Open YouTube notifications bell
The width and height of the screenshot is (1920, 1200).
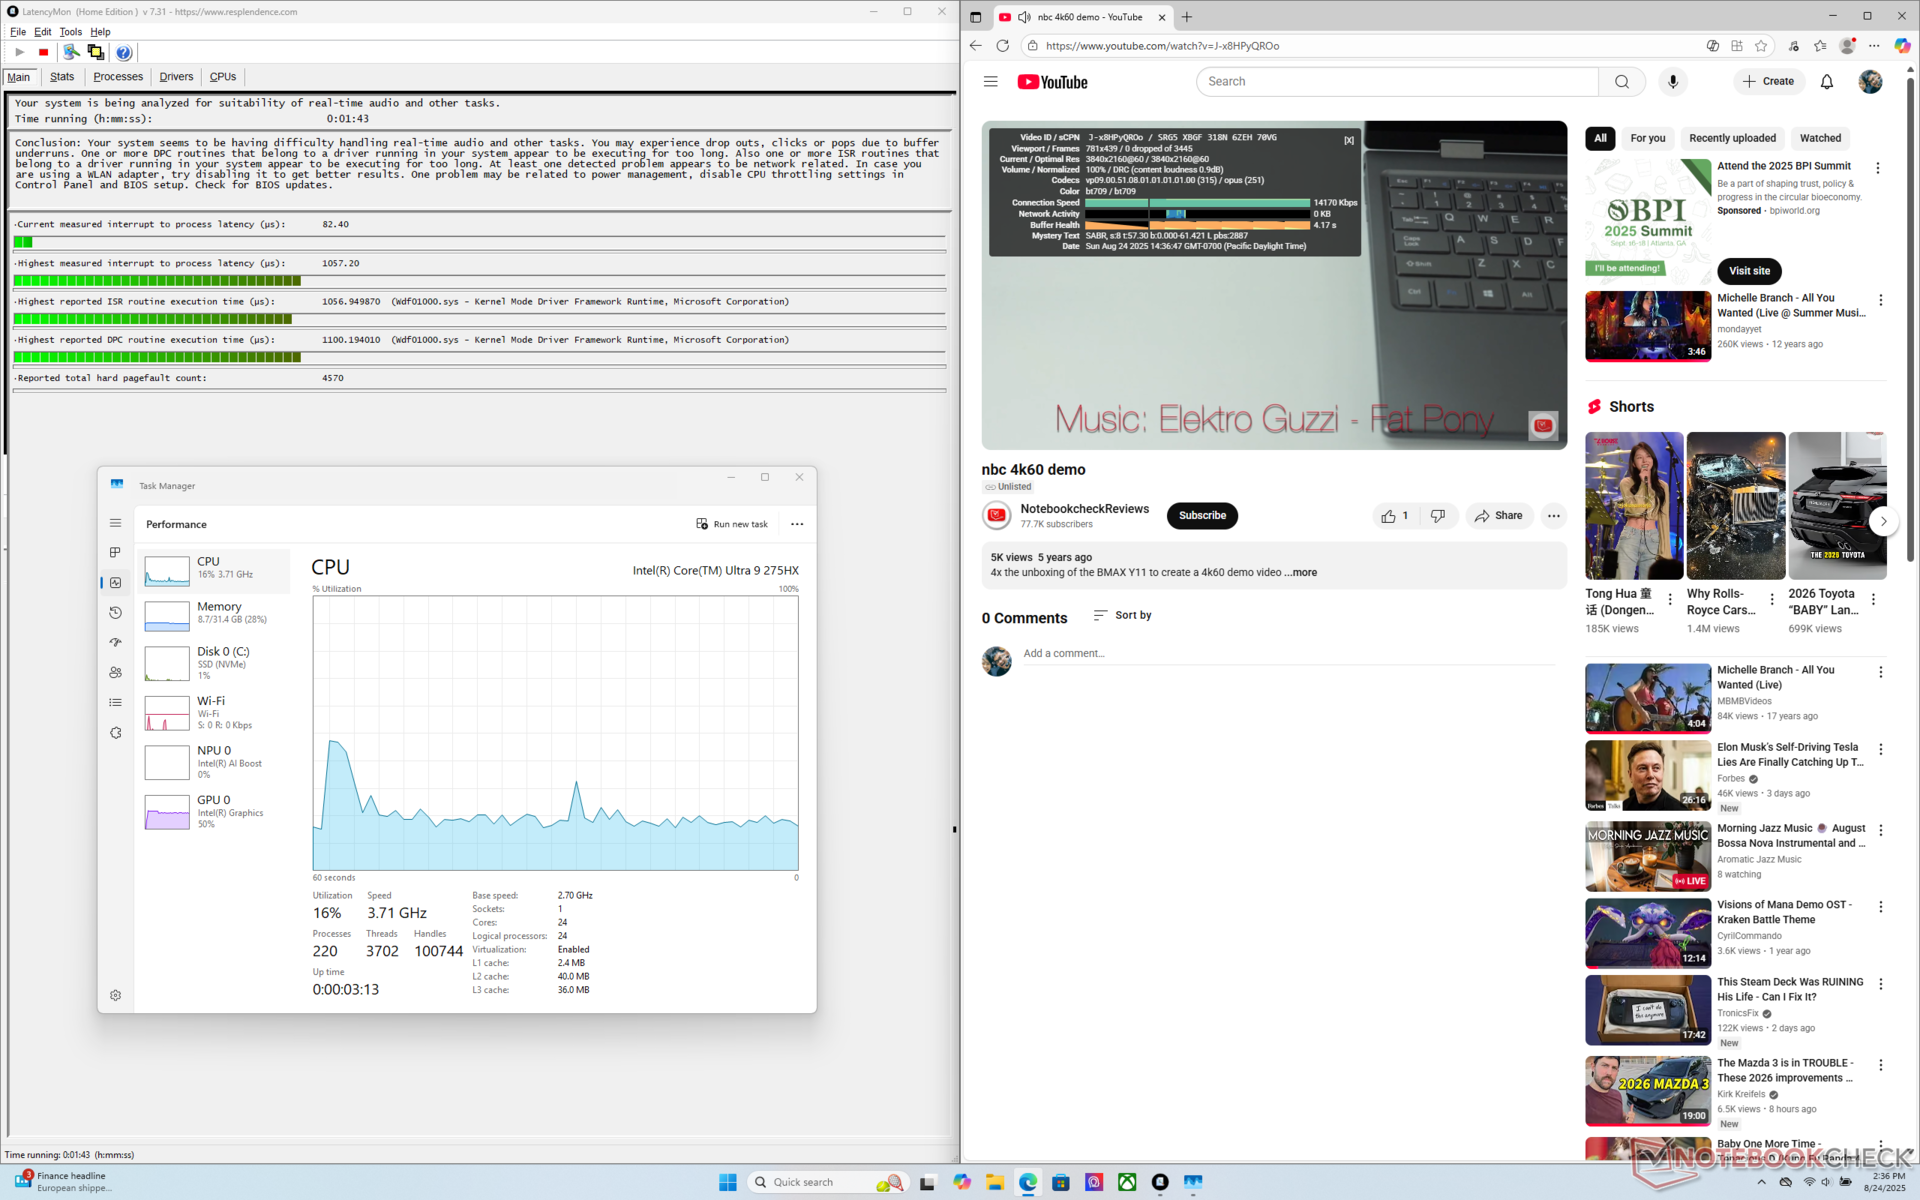[x=1826, y=82]
